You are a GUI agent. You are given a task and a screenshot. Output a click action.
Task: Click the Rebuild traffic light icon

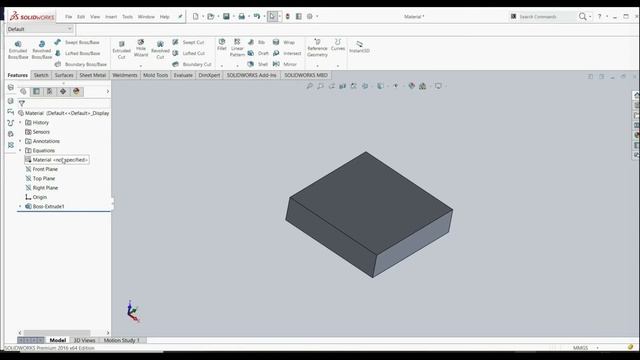point(287,16)
